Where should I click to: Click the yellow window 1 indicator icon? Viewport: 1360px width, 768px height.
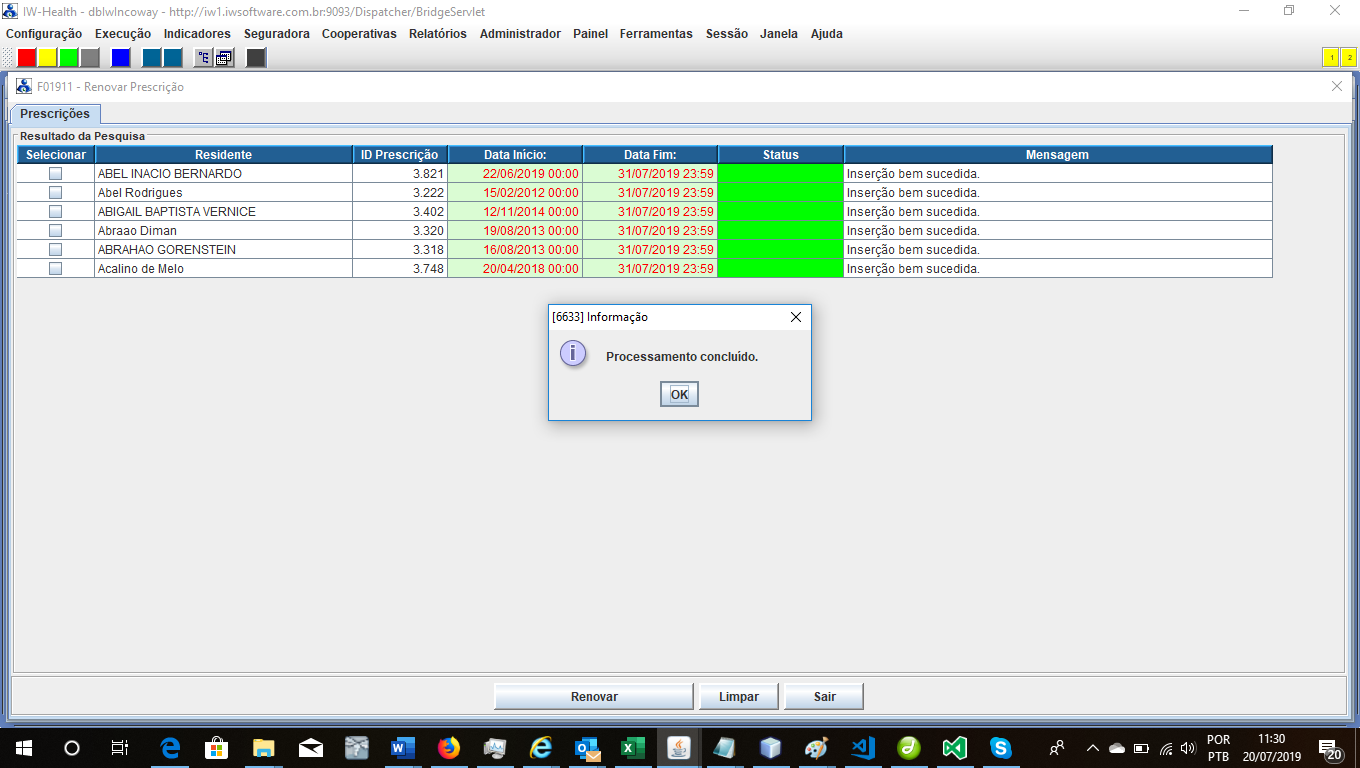(1331, 57)
